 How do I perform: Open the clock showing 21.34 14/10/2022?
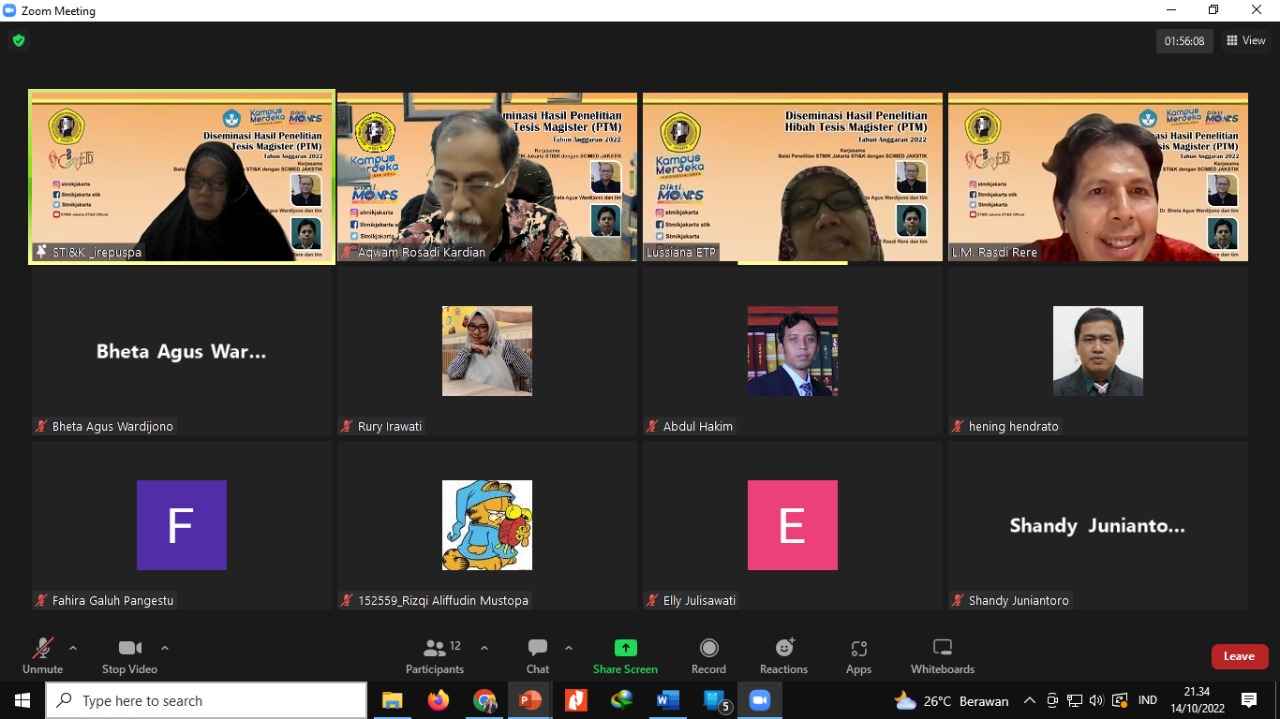click(1197, 701)
